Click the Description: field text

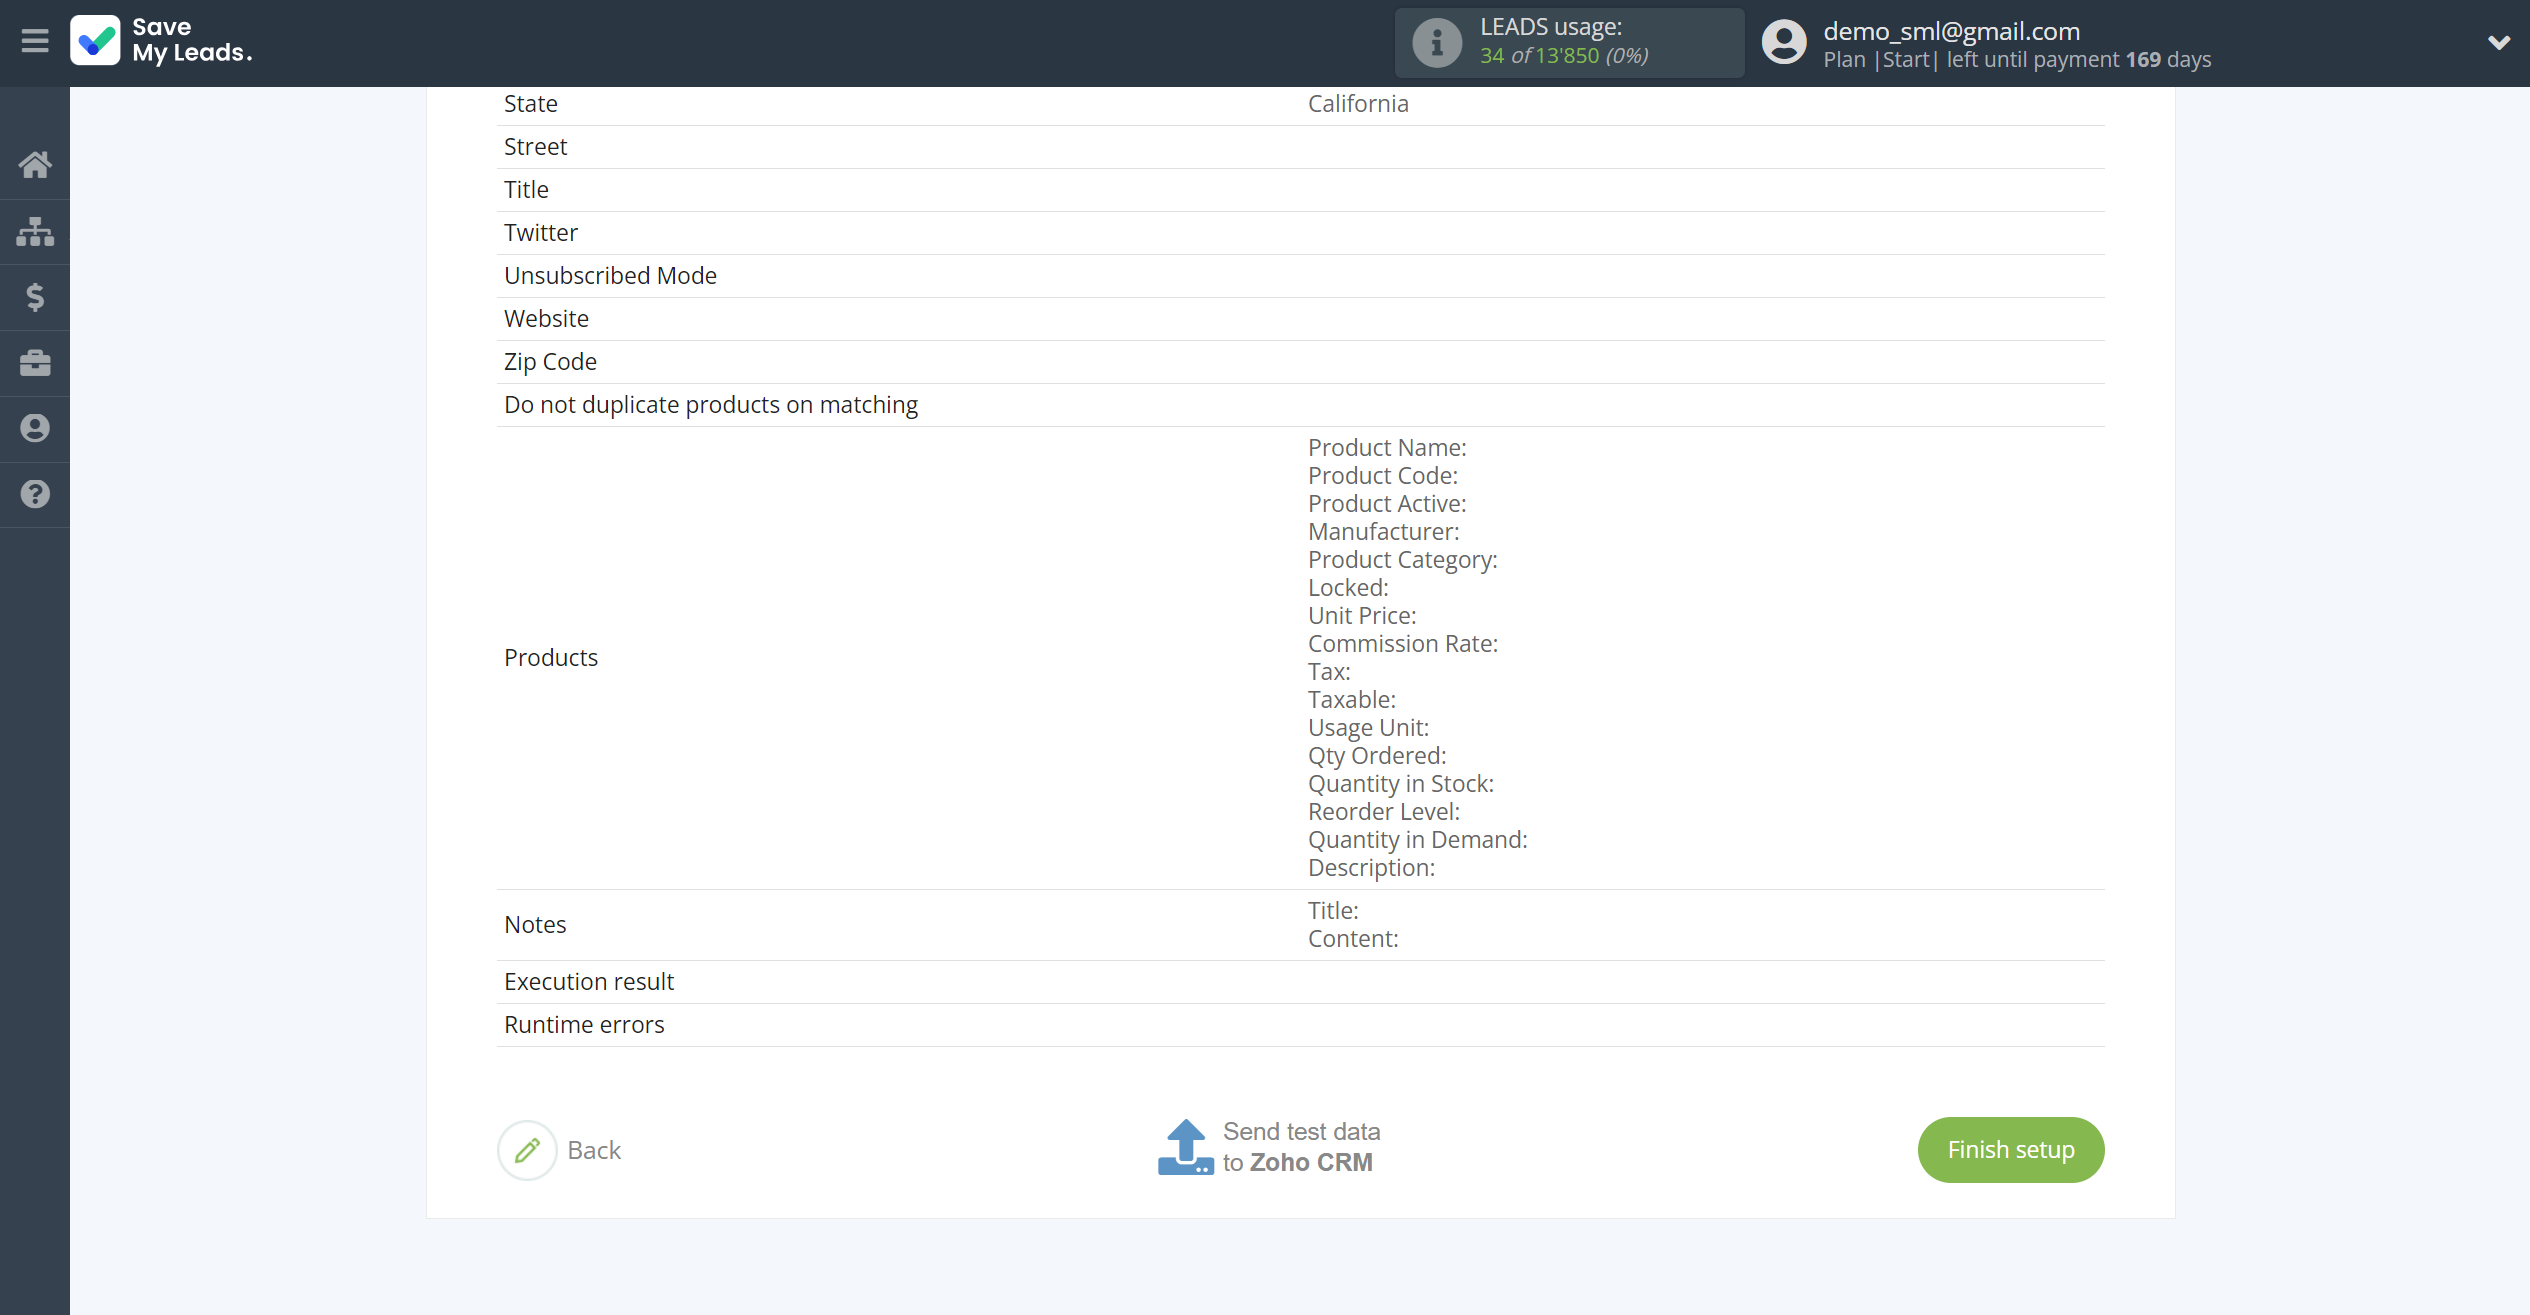click(x=1371, y=868)
